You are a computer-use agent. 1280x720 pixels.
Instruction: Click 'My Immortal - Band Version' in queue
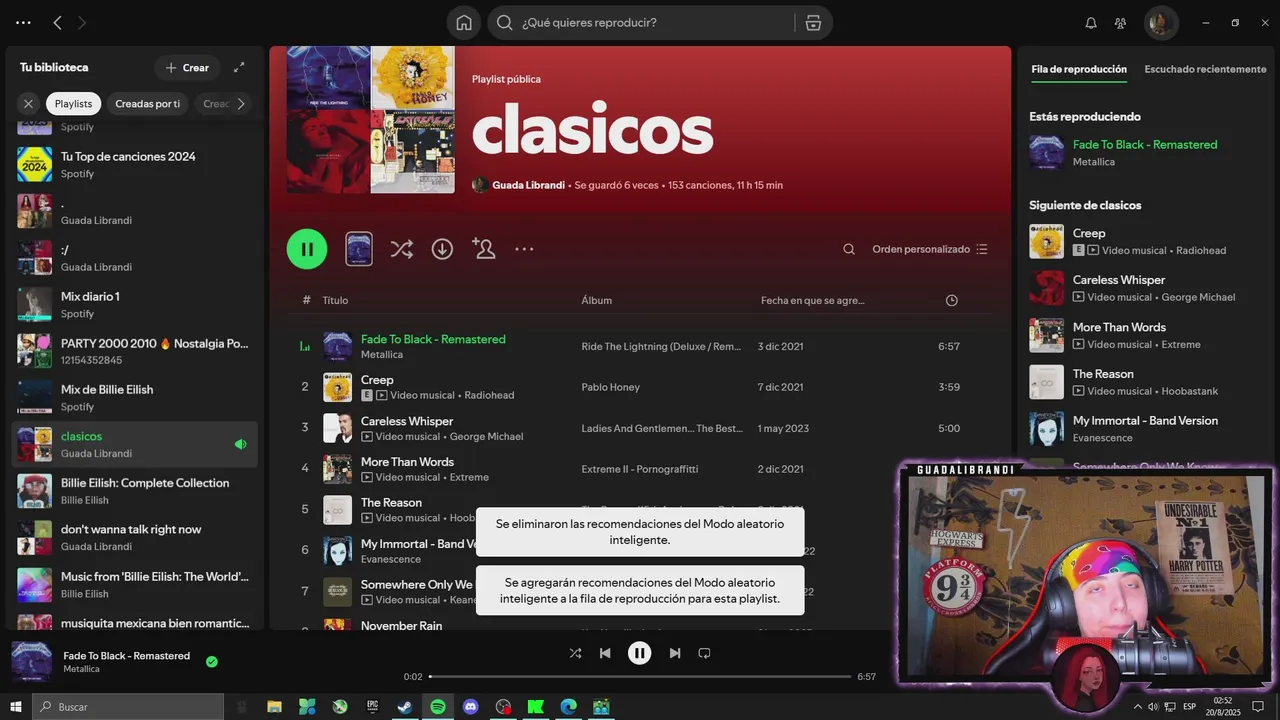click(x=1145, y=420)
